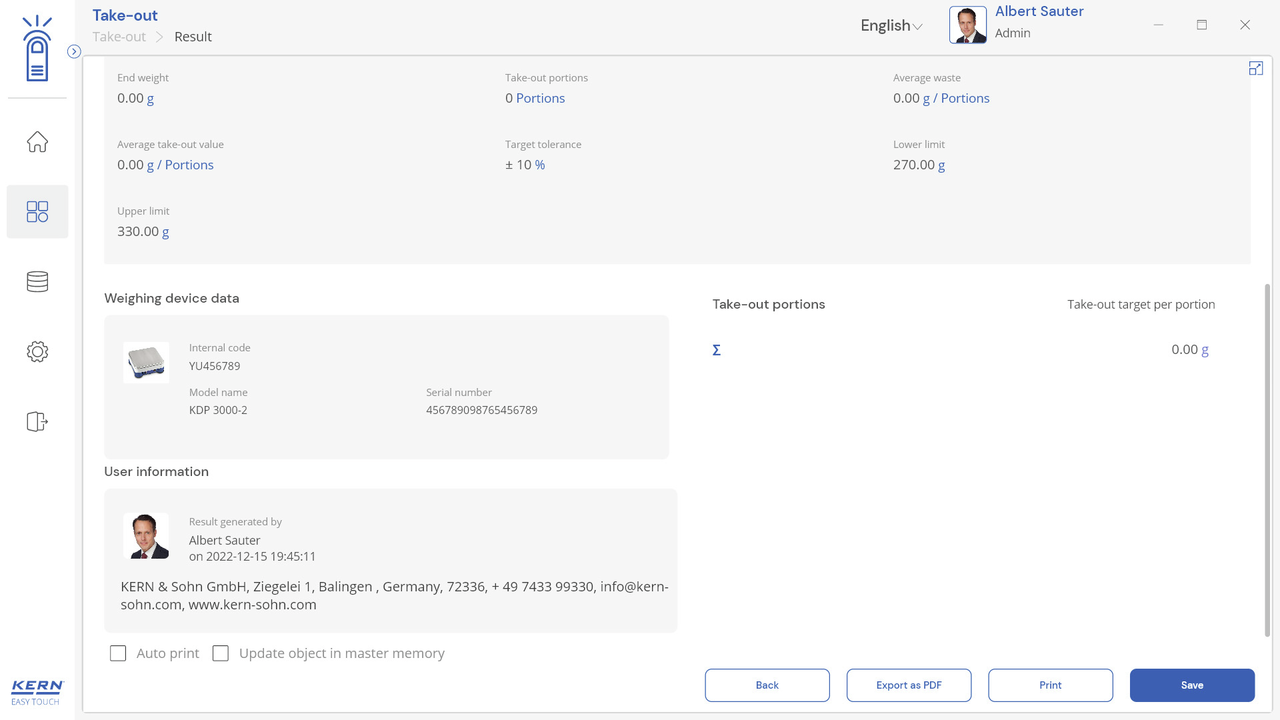The image size is (1280, 720).
Task: Open the Home page from sidebar
Action: pos(37,142)
